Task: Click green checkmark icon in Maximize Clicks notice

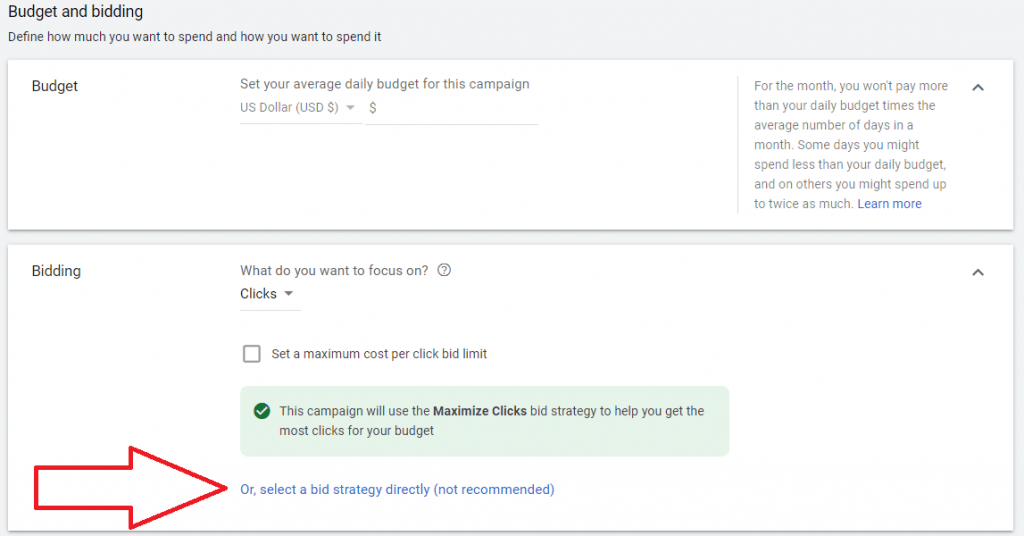Action: [x=262, y=411]
